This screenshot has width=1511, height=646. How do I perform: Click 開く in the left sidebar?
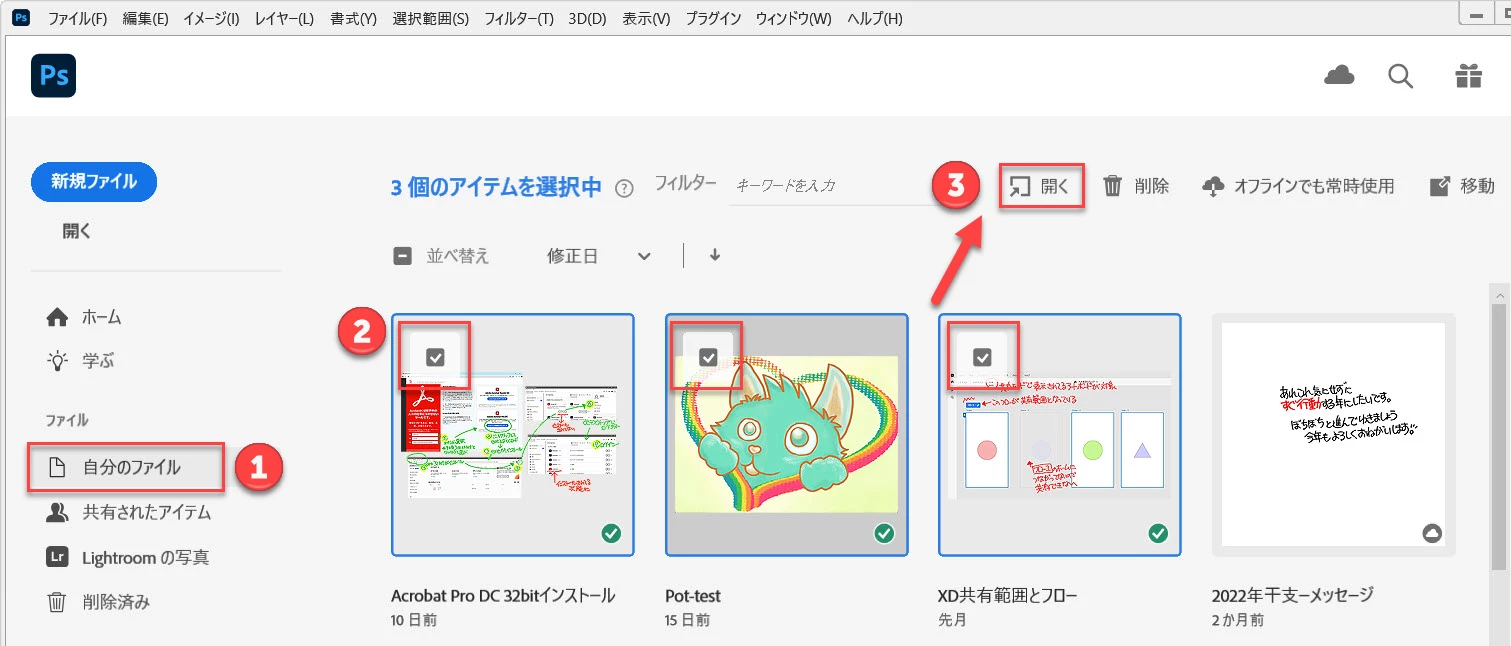point(77,231)
